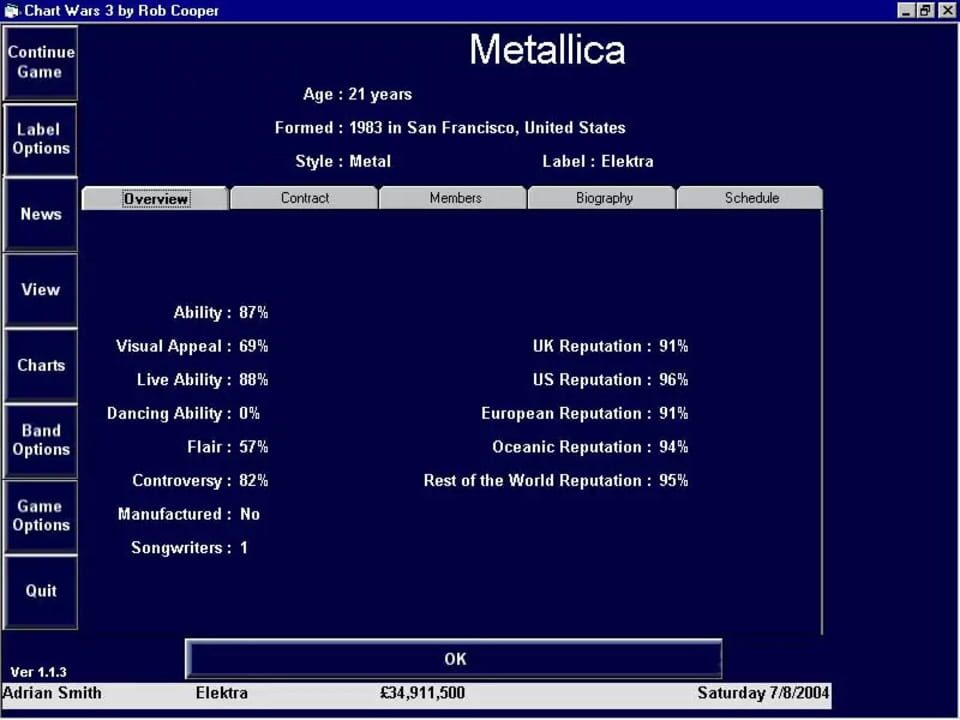Open the Game Options screen
This screenshot has height=720, width=960.
pyautogui.click(x=40, y=516)
